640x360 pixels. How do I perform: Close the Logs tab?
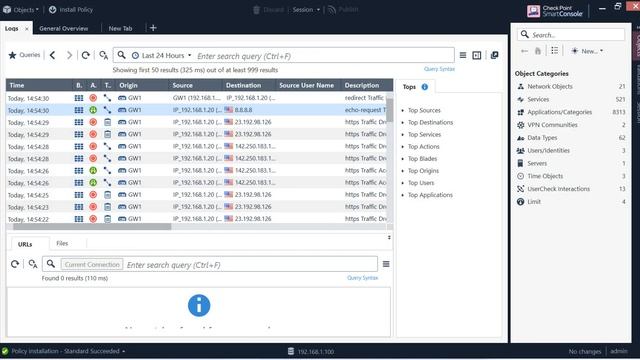[27, 29]
